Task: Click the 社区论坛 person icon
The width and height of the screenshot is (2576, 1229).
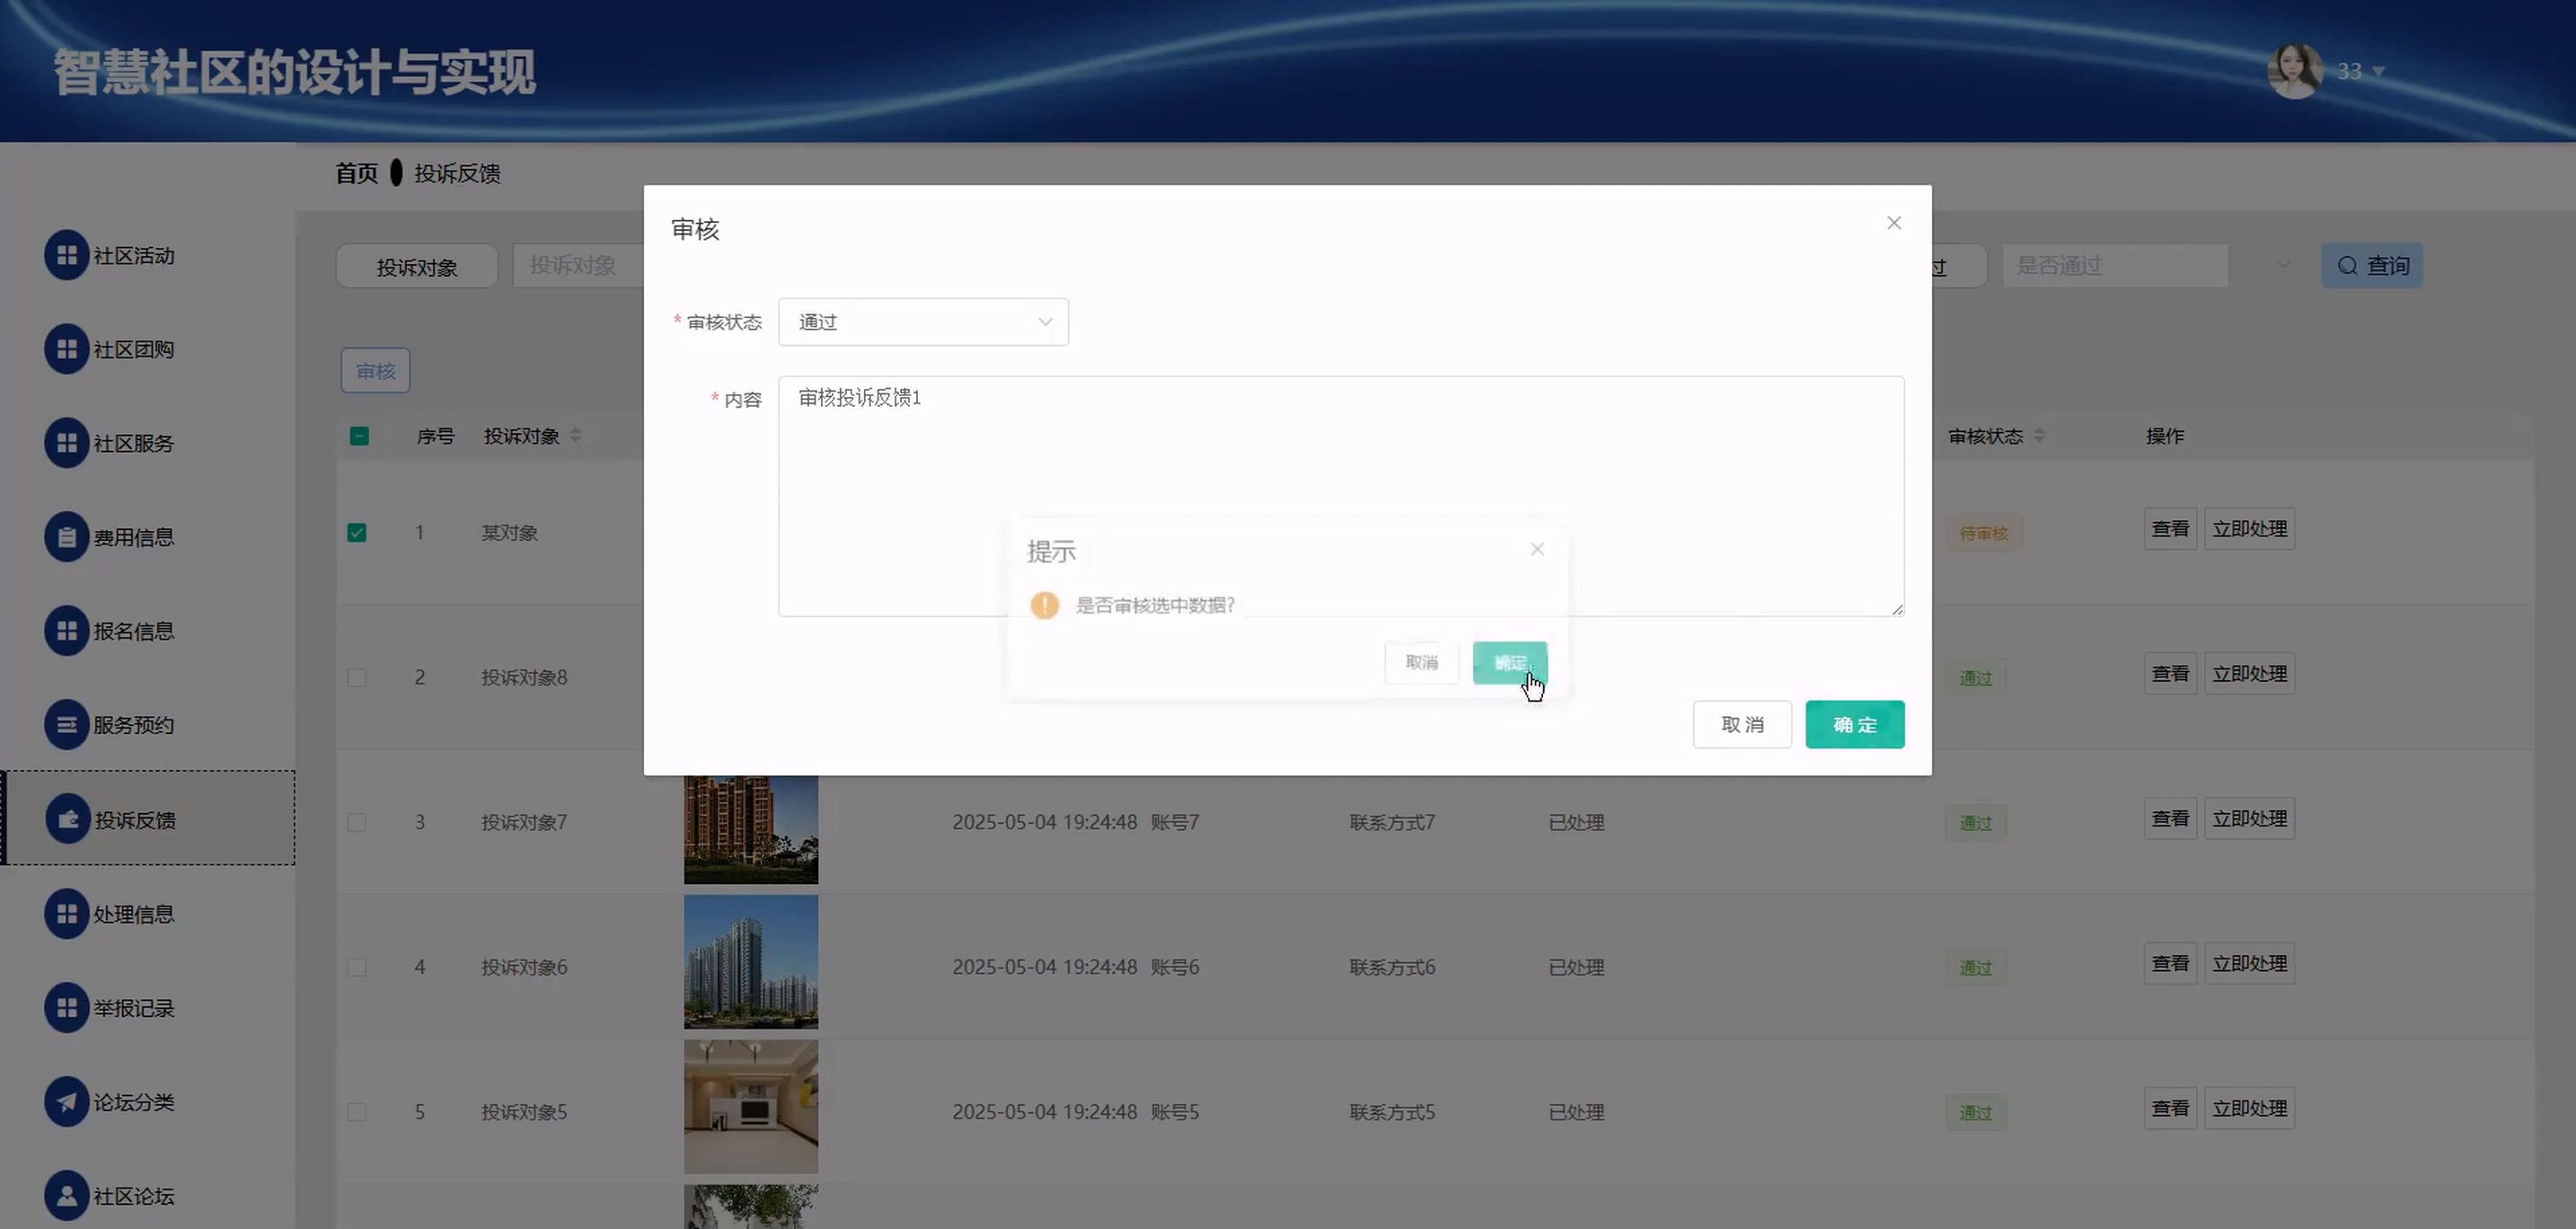Action: click(66, 1196)
